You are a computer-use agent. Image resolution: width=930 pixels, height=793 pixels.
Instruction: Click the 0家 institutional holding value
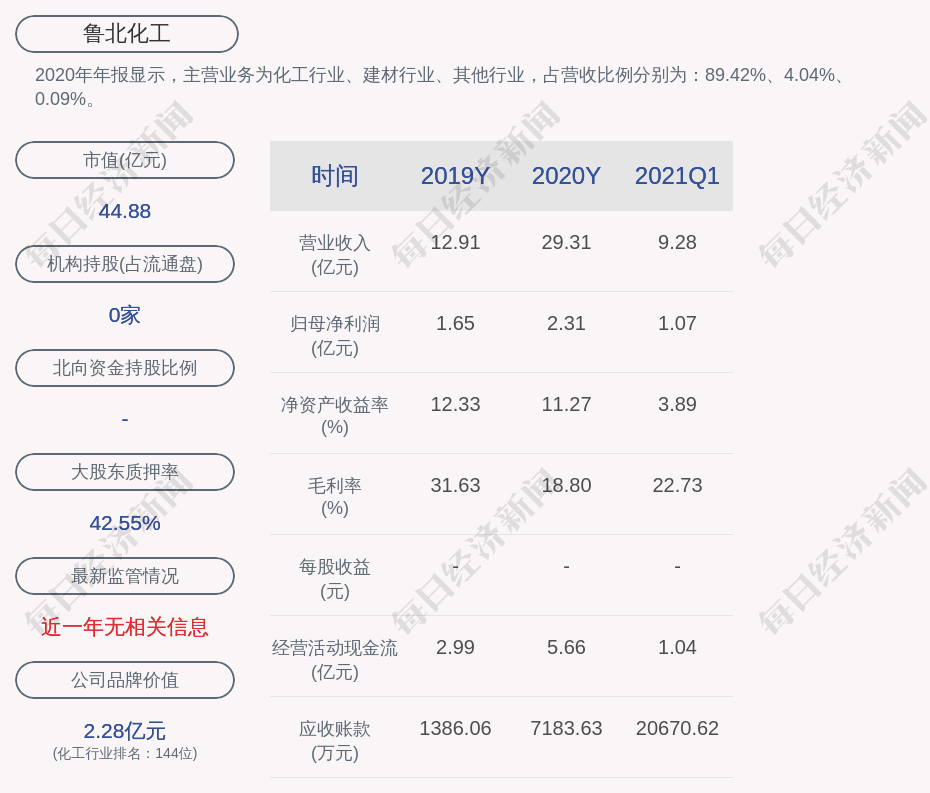point(125,315)
